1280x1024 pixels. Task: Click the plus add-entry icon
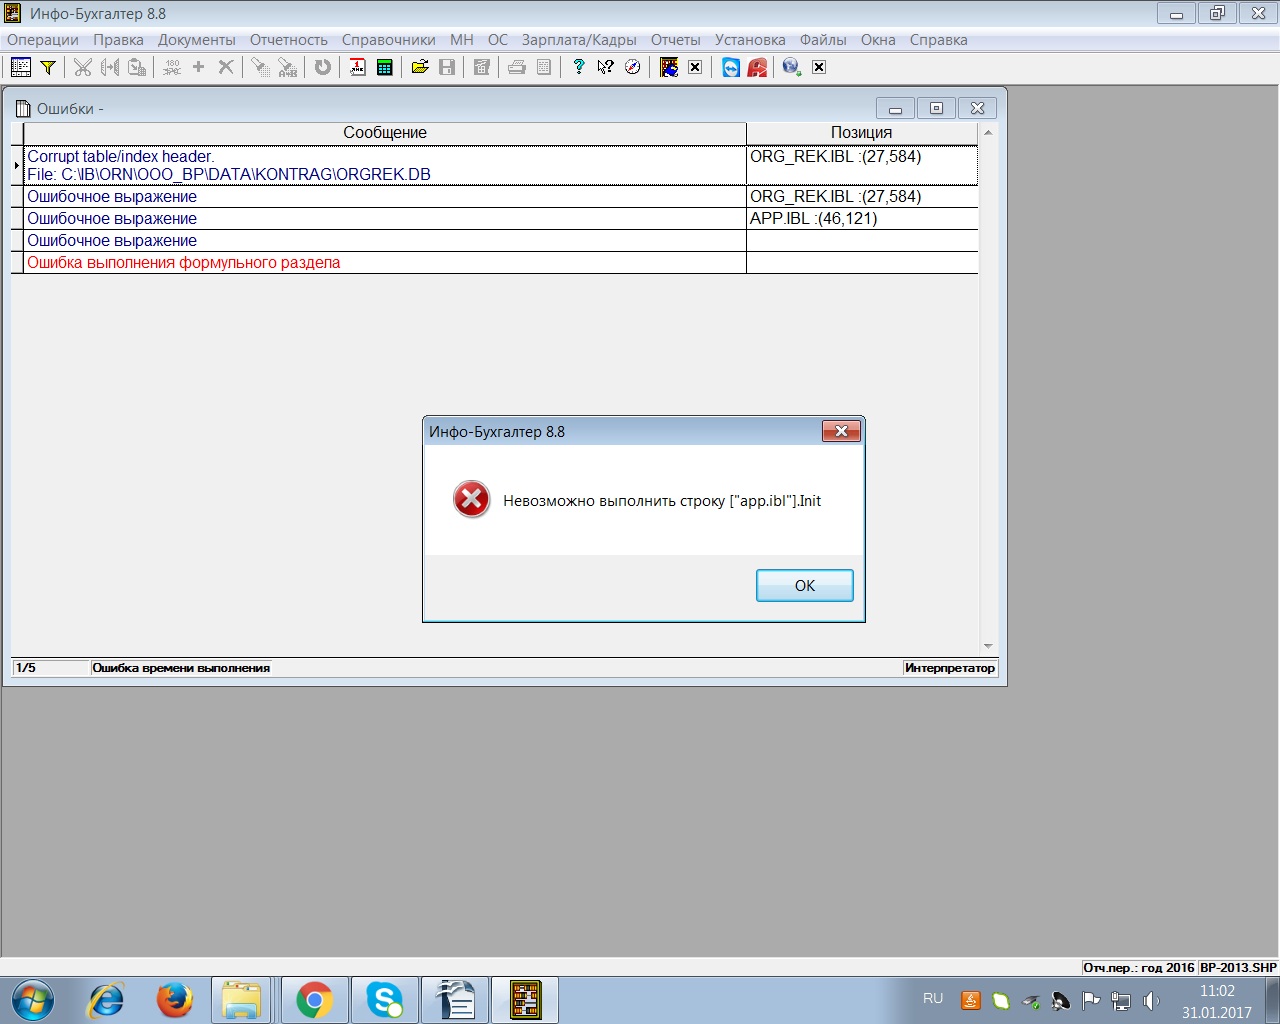[x=198, y=67]
